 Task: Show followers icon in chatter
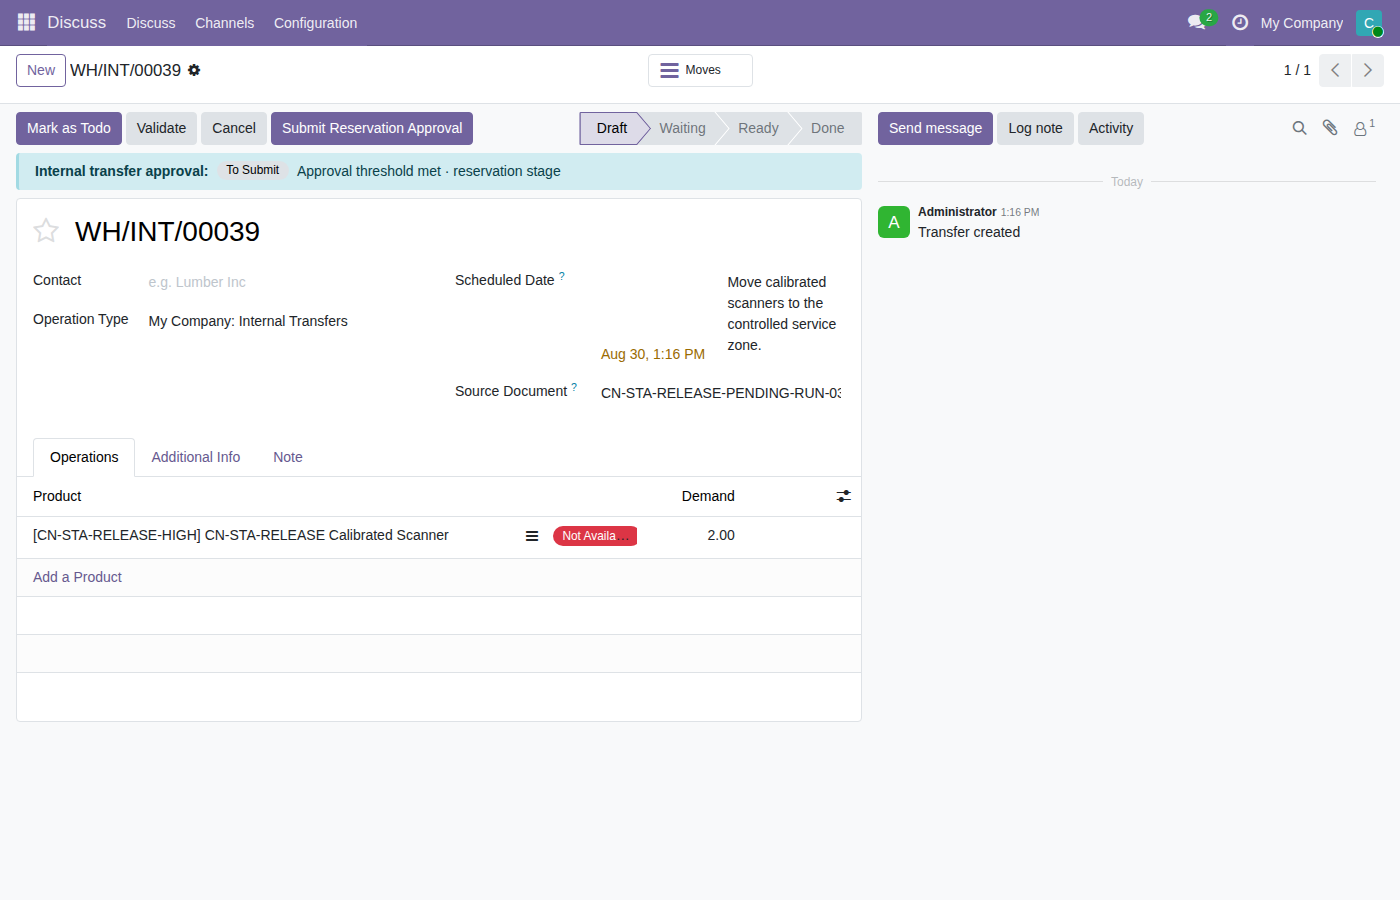click(1364, 128)
